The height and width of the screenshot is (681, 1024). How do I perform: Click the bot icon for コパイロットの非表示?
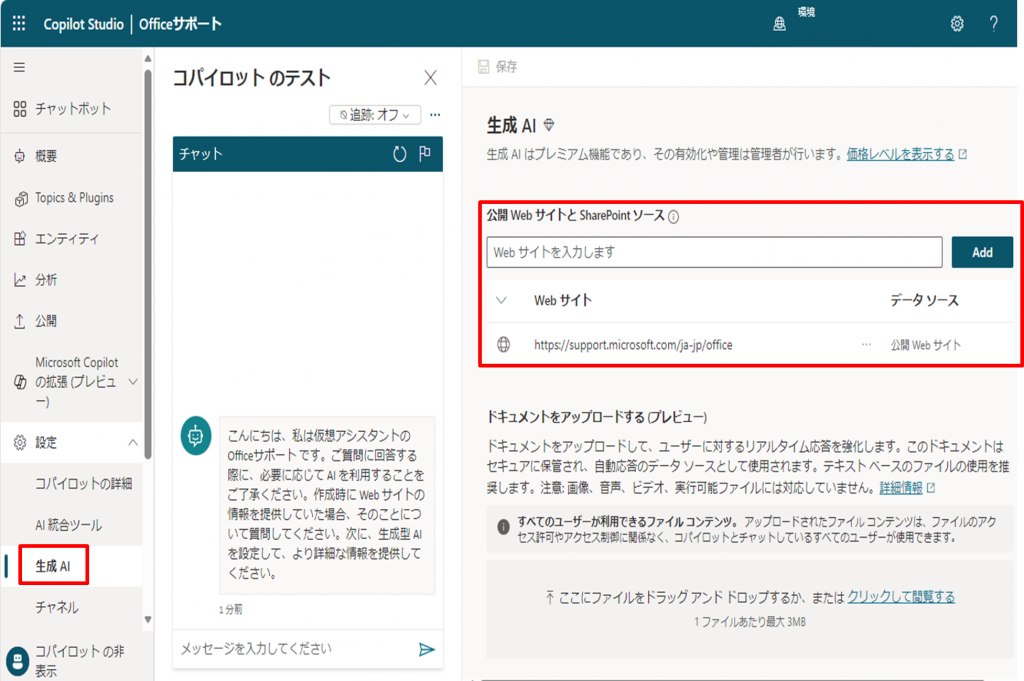coord(18,661)
